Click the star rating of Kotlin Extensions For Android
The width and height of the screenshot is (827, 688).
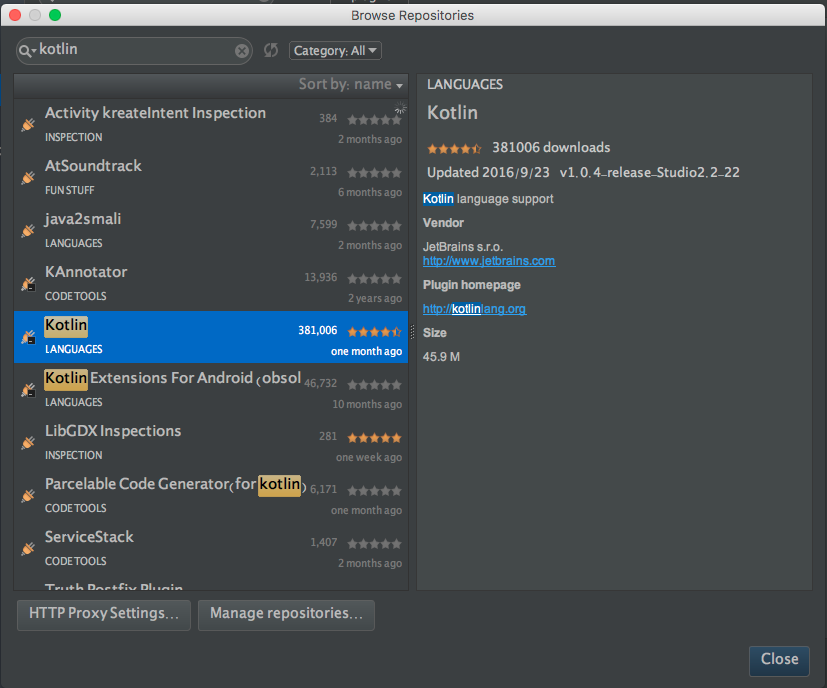pos(374,385)
